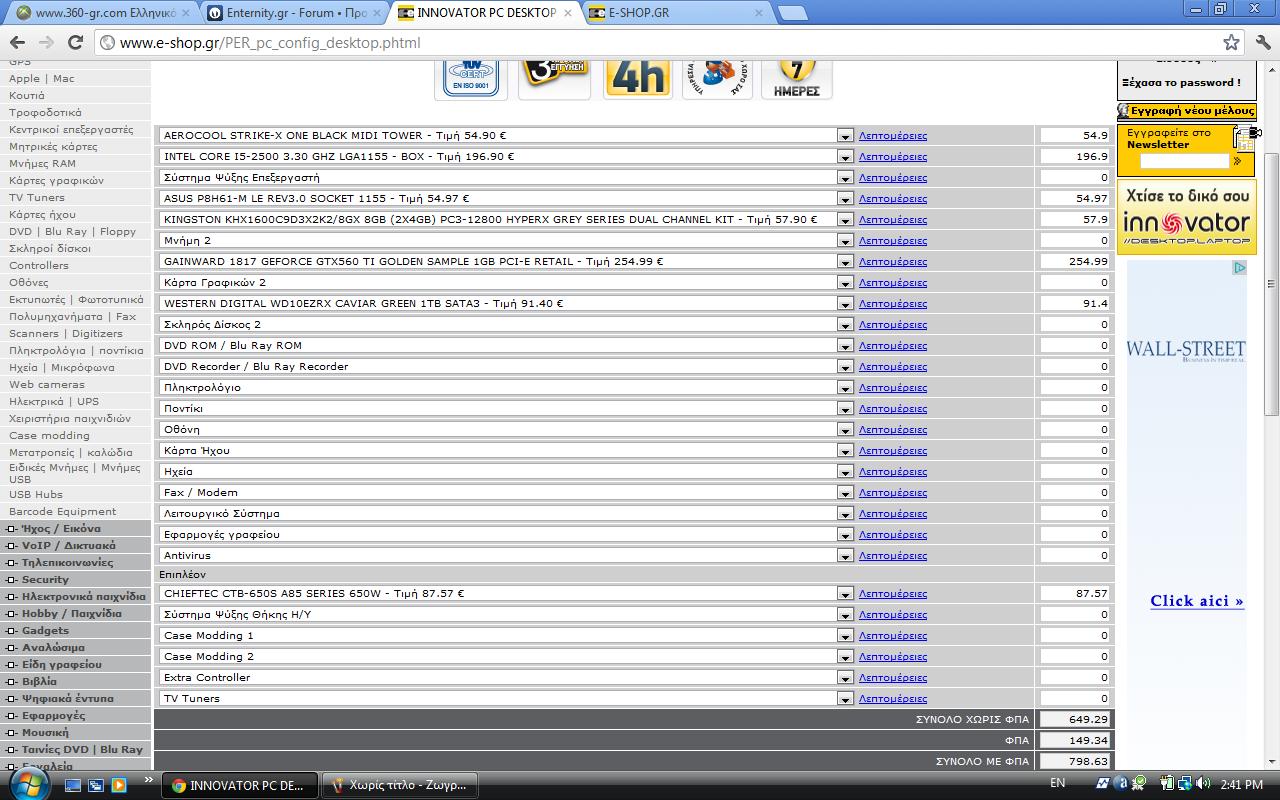This screenshot has width=1280, height=800.
Task: Click Λεπτομέρειες for the TV Tuners row
Action: (x=893, y=699)
